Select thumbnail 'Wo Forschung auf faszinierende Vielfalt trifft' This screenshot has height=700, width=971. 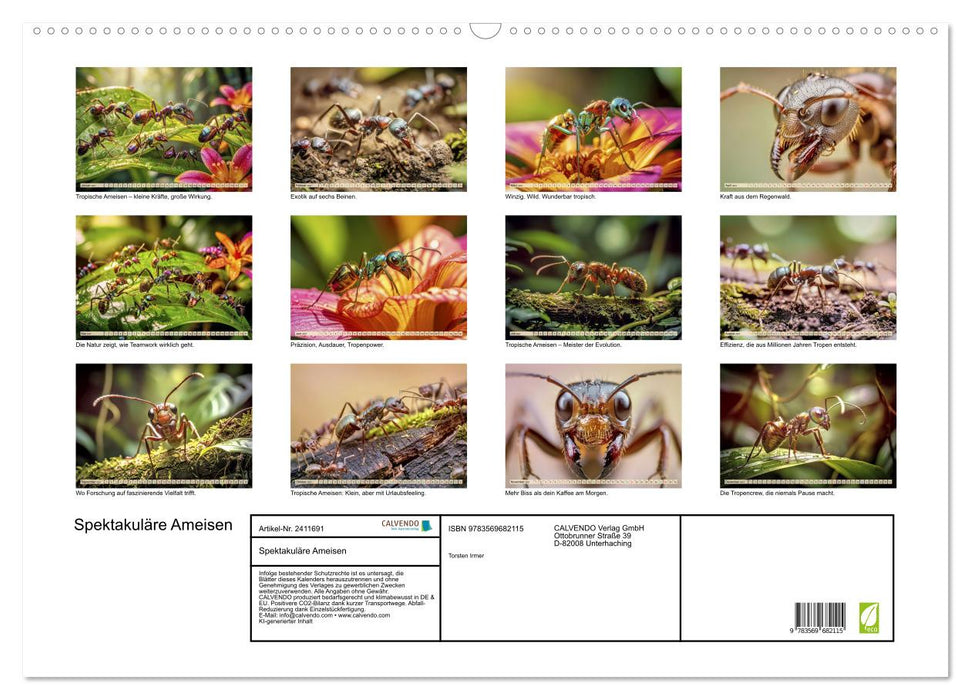164,426
